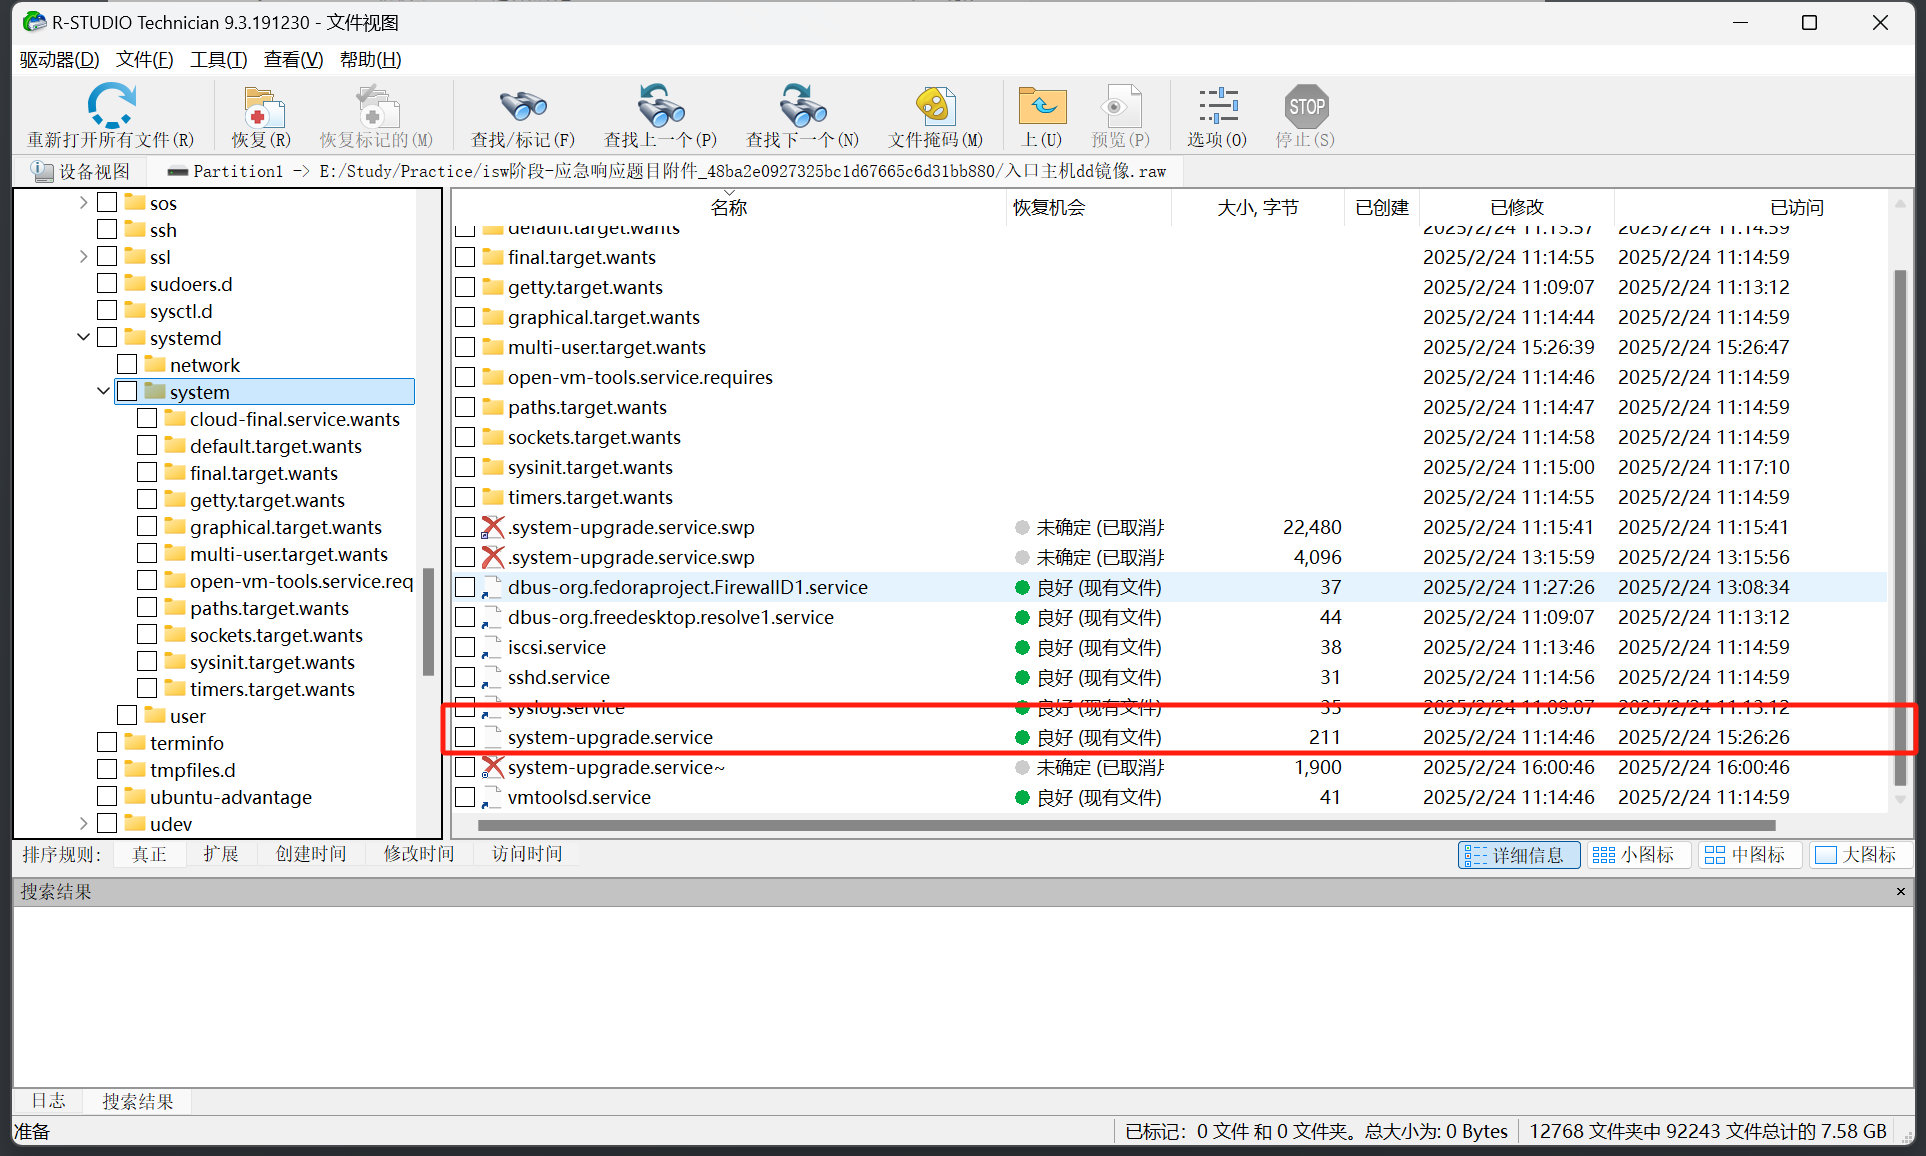Click the Find Next (查找下一个) icon
The image size is (1926, 1156).
[x=802, y=106]
